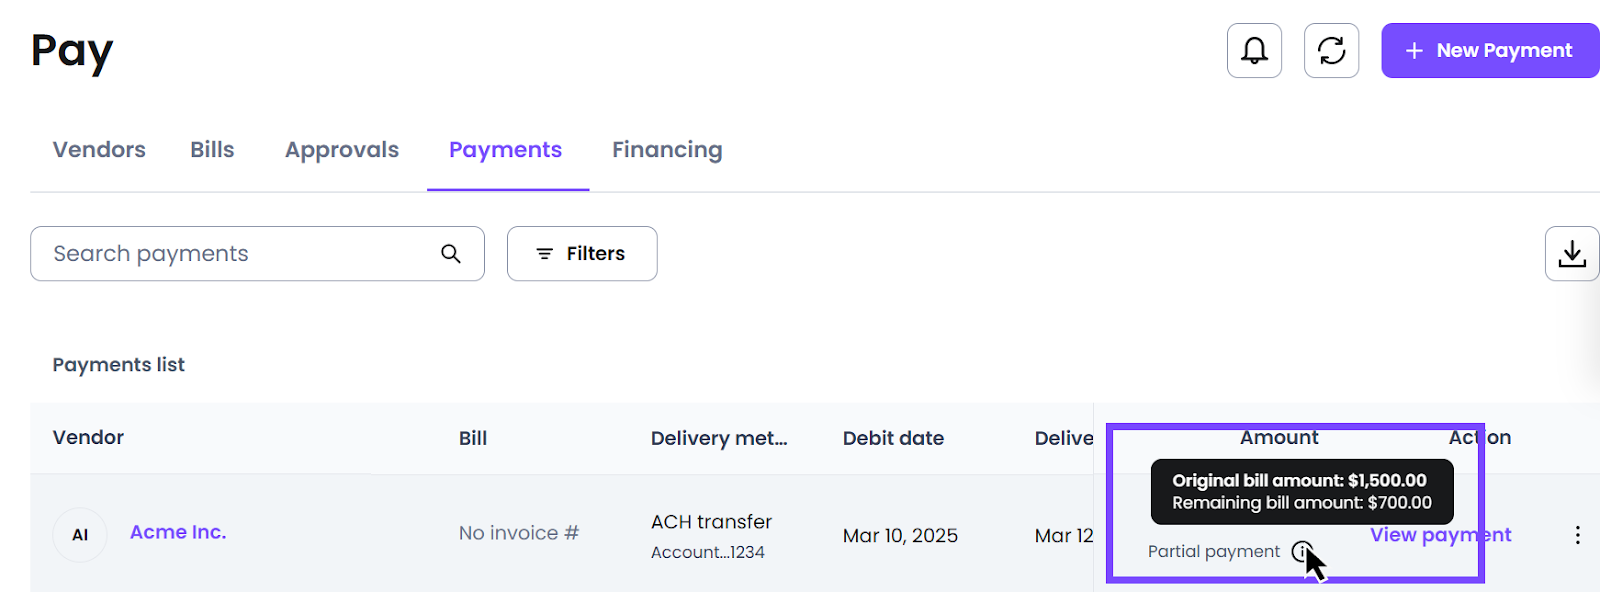
Task: Click the search magnifier icon
Action: (x=451, y=254)
